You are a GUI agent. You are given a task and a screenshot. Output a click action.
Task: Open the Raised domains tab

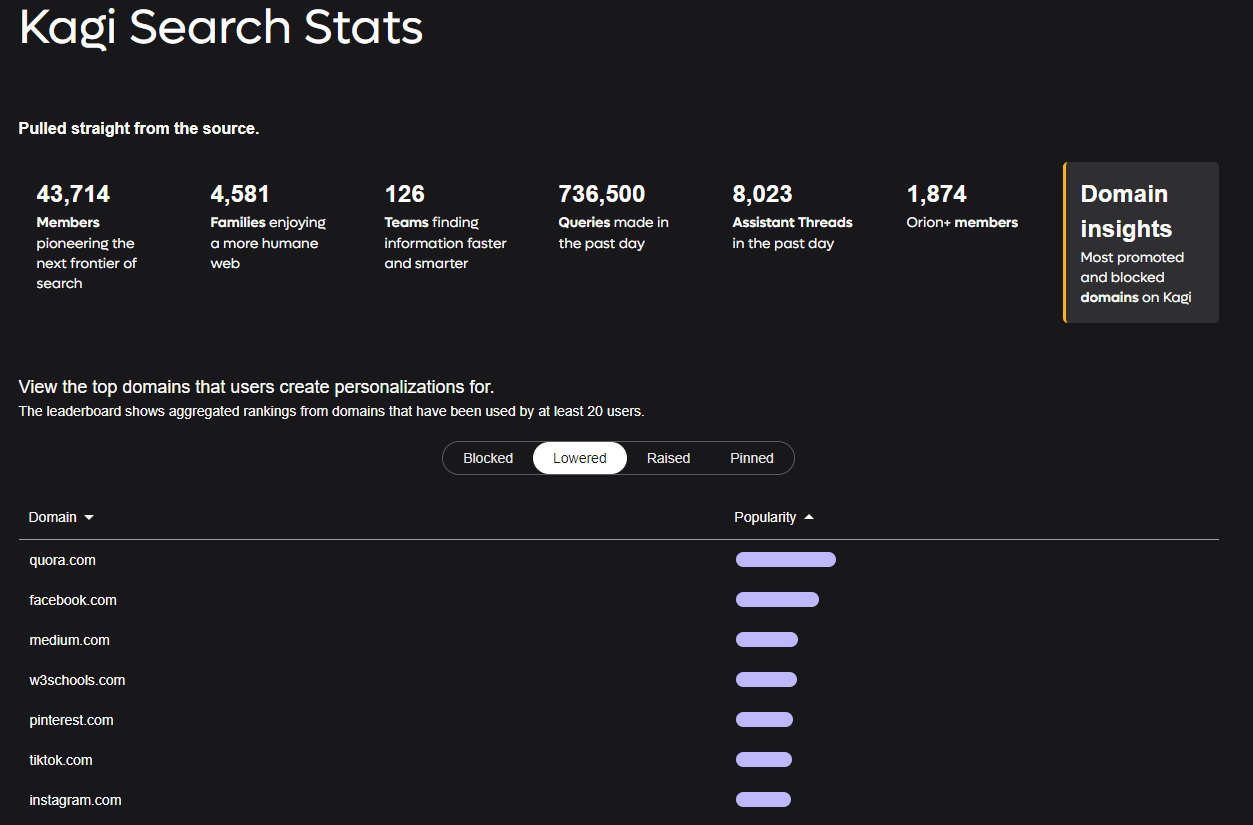668,458
